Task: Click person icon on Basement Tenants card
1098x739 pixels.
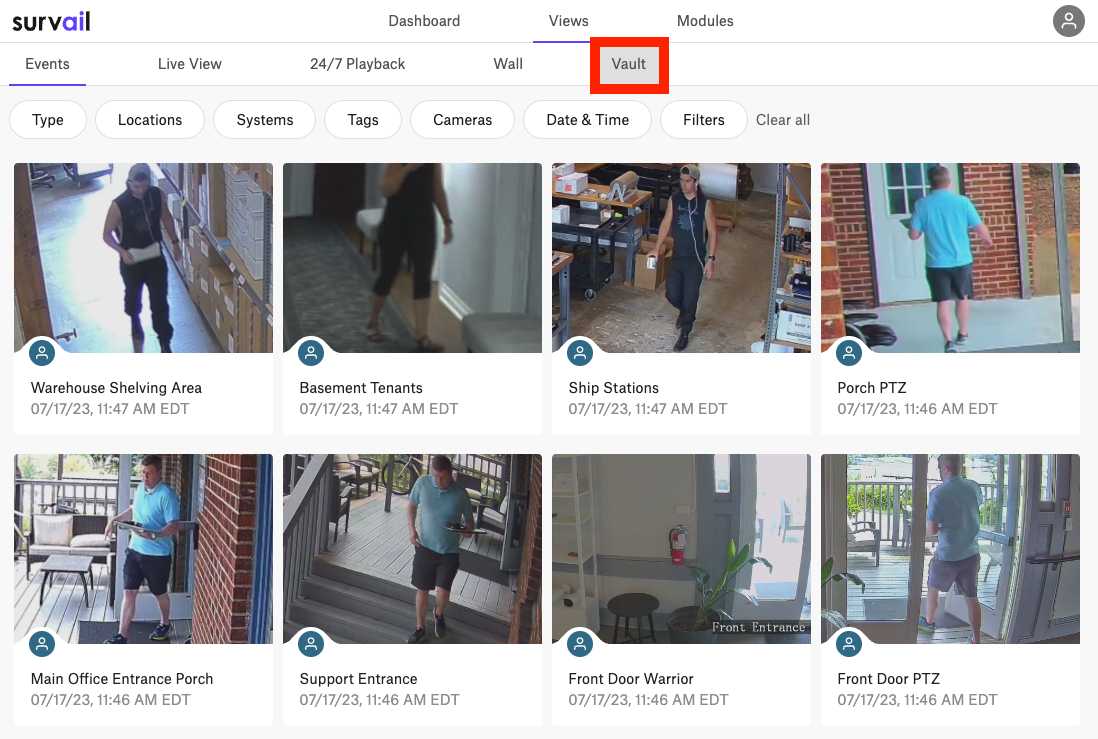Action: [311, 352]
